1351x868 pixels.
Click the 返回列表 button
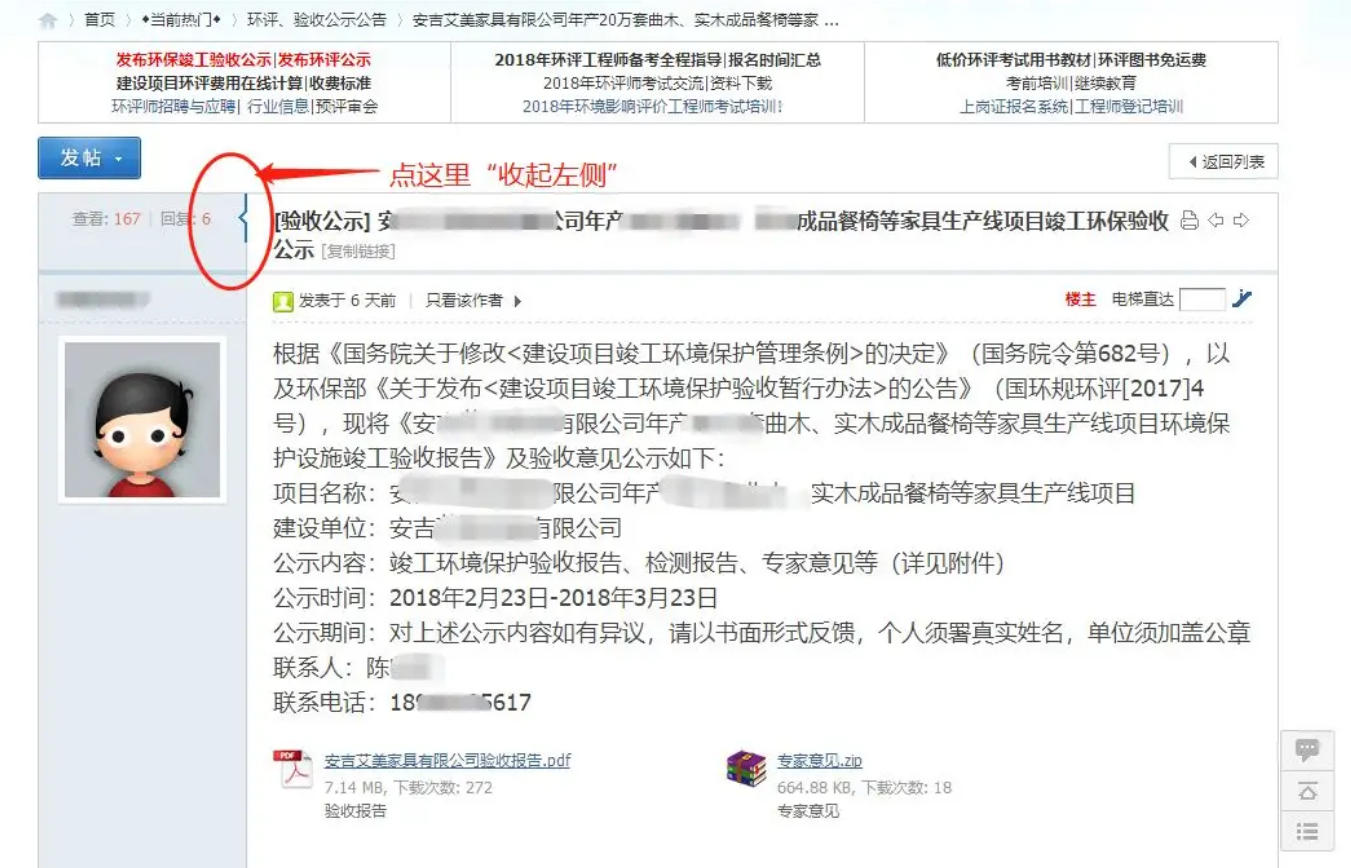click(1224, 162)
